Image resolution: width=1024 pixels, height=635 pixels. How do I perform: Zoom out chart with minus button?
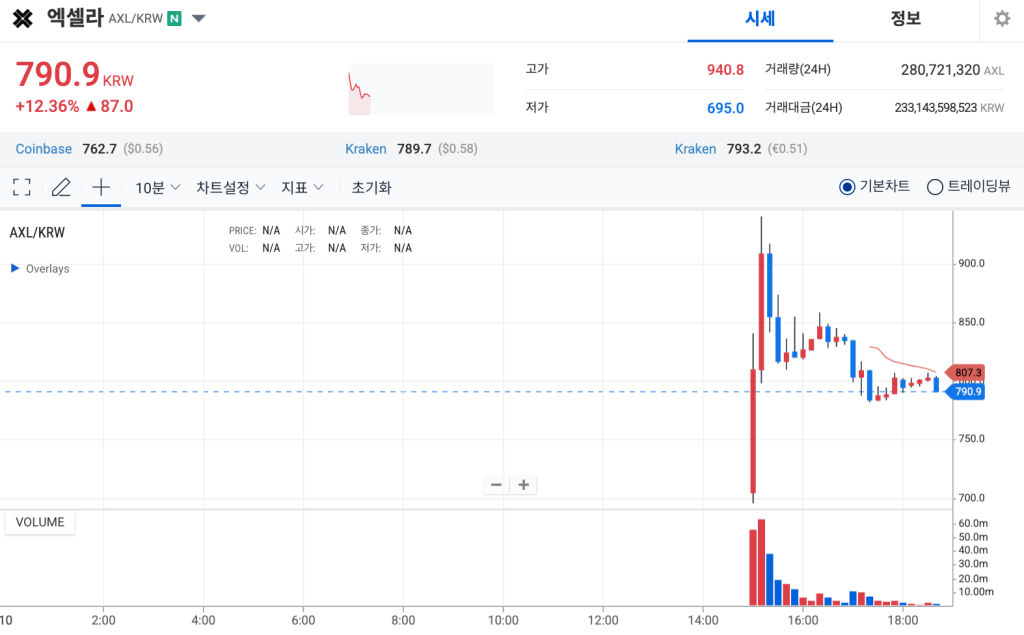(x=496, y=485)
